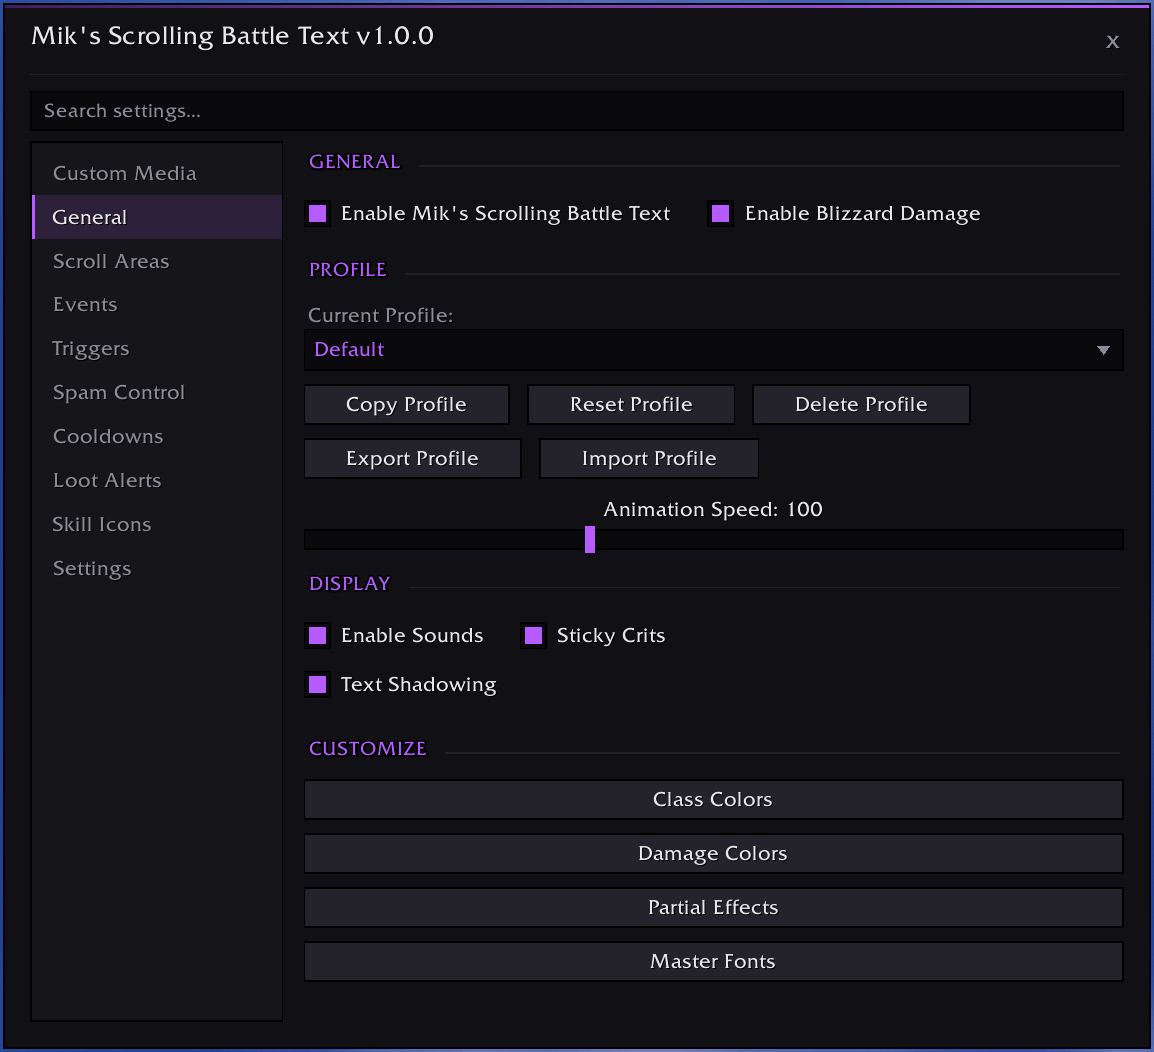This screenshot has height=1052, width=1154.
Task: Click the Animation Speed slider handle
Action: [590, 540]
